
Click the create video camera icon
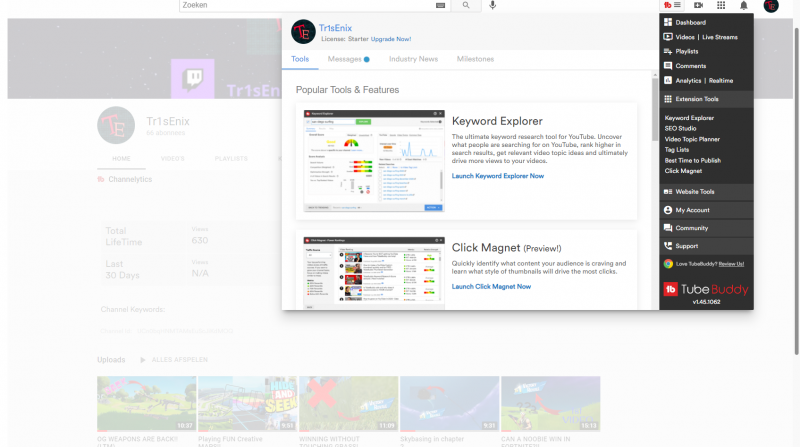point(698,6)
